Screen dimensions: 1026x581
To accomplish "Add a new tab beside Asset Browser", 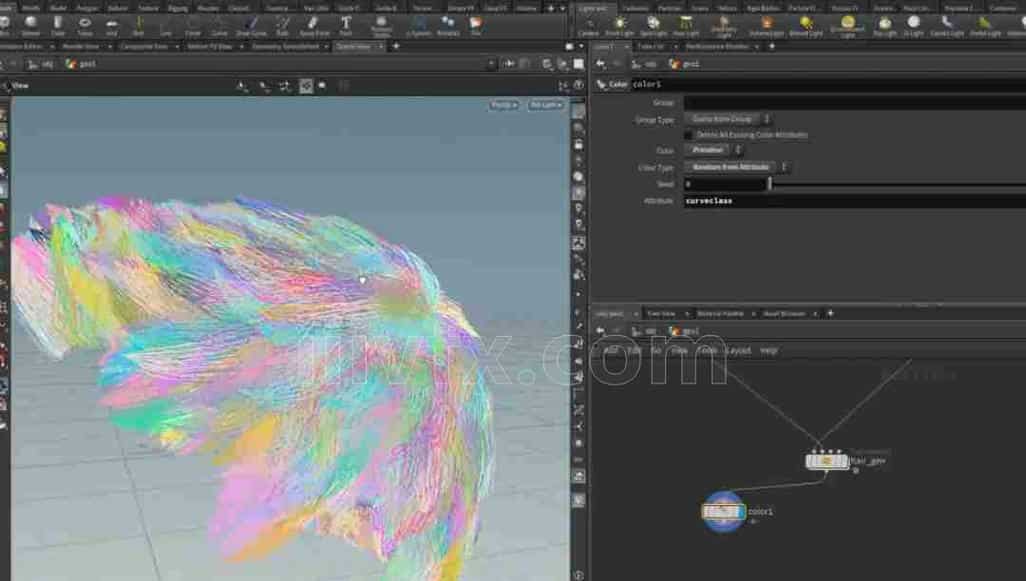I will click(x=830, y=314).
